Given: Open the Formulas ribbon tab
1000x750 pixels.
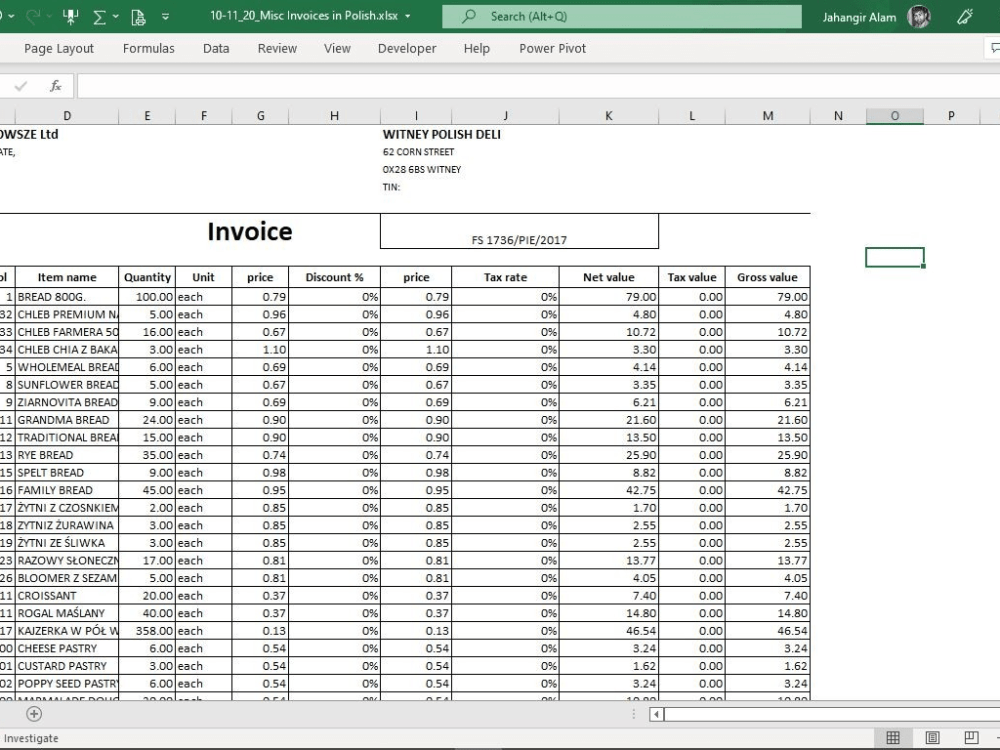Looking at the screenshot, I should pyautogui.click(x=149, y=48).
